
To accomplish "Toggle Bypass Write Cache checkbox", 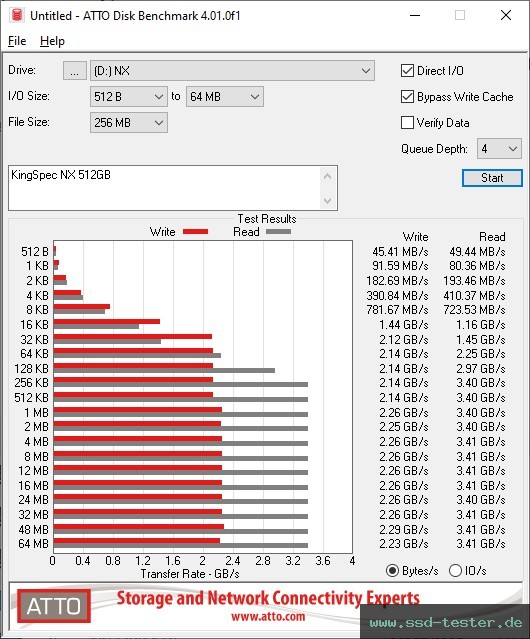I will [407, 97].
